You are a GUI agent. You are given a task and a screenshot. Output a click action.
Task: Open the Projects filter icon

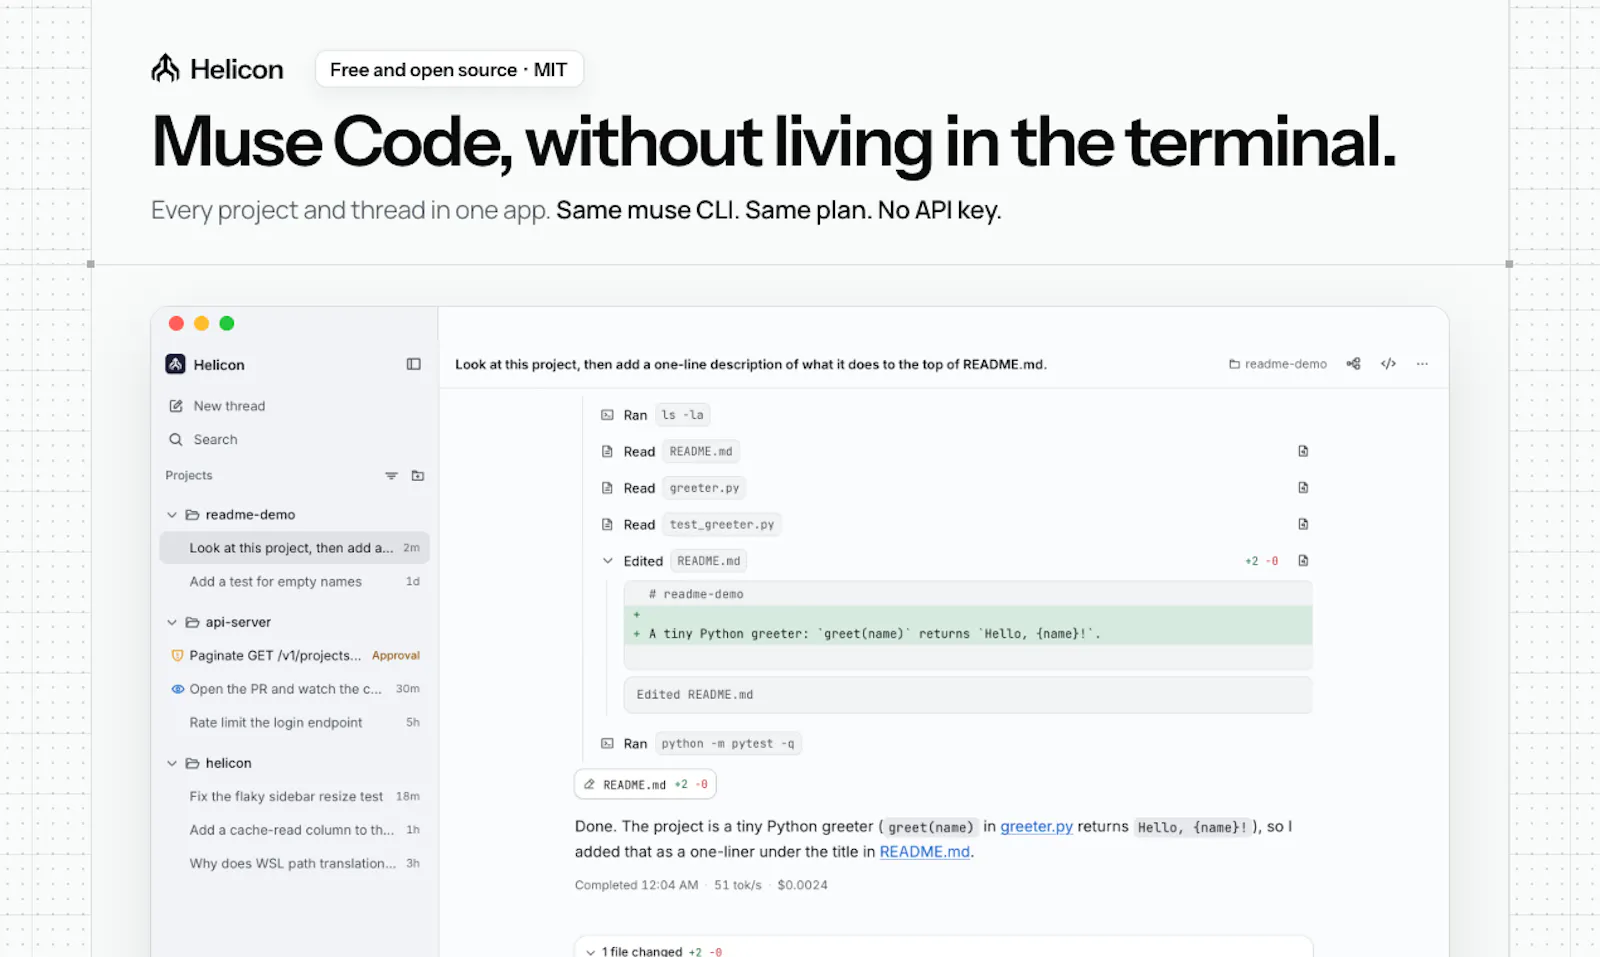(x=391, y=476)
